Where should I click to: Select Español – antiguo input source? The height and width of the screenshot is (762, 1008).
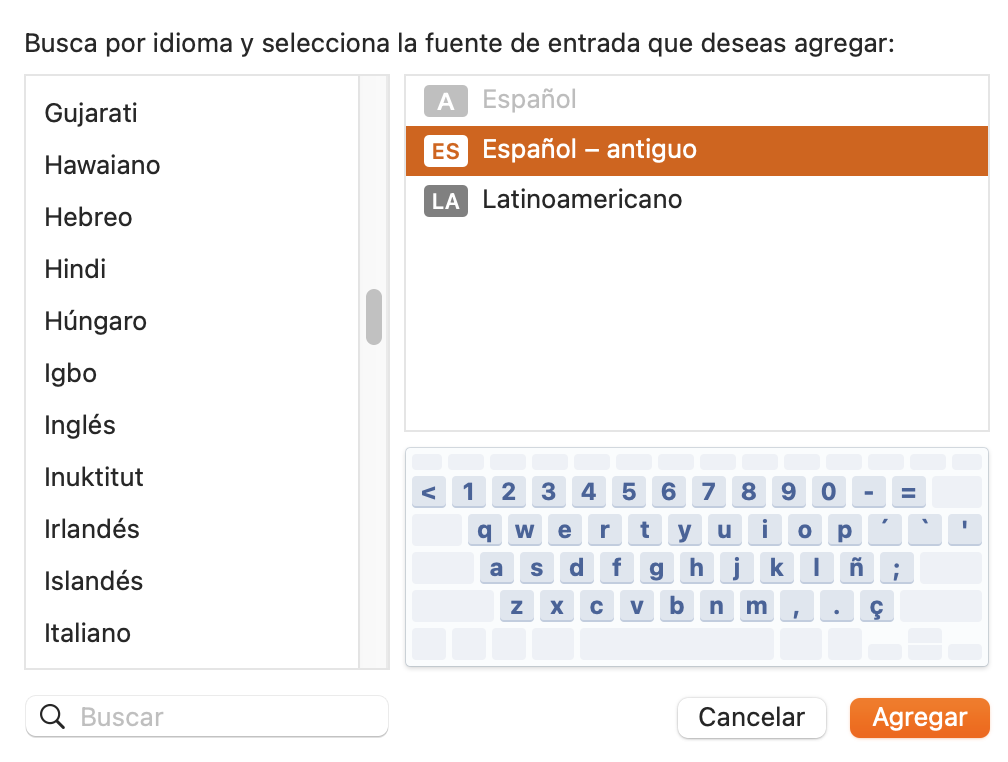click(589, 150)
